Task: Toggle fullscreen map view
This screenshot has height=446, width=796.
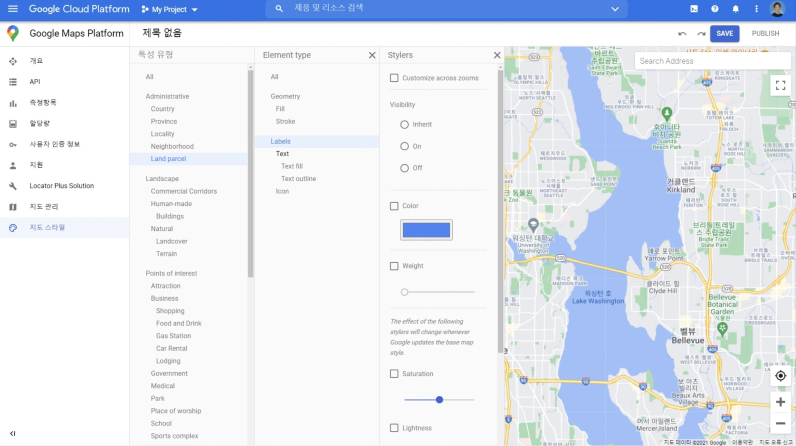Action: (x=780, y=85)
